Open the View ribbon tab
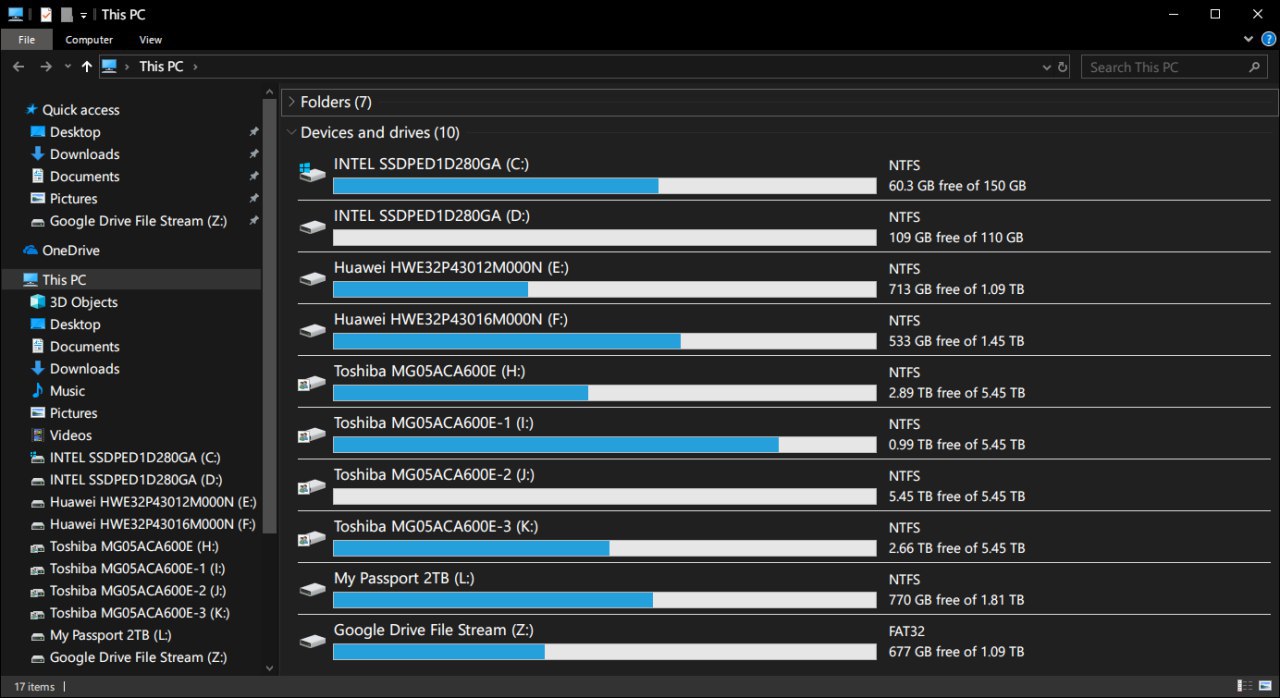This screenshot has height=698, width=1280. [151, 40]
